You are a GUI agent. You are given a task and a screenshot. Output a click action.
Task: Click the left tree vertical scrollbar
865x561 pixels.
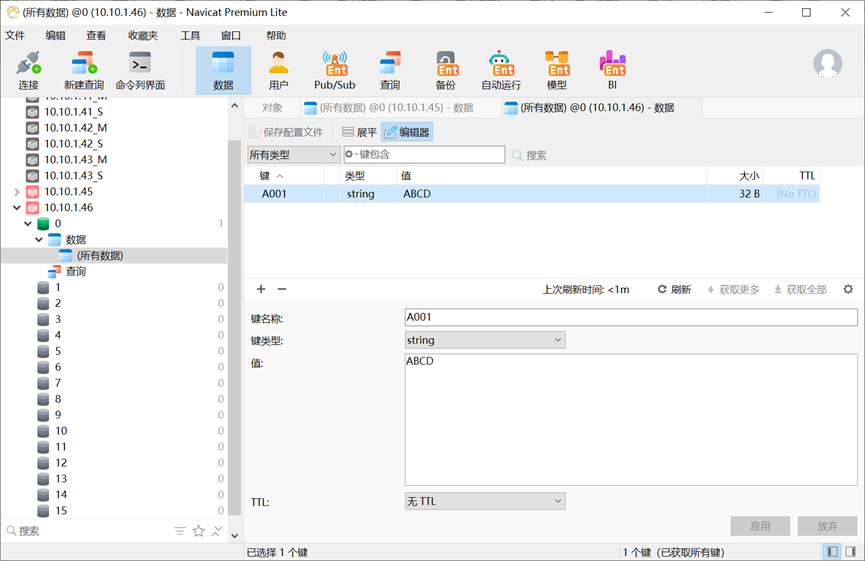tap(235, 300)
